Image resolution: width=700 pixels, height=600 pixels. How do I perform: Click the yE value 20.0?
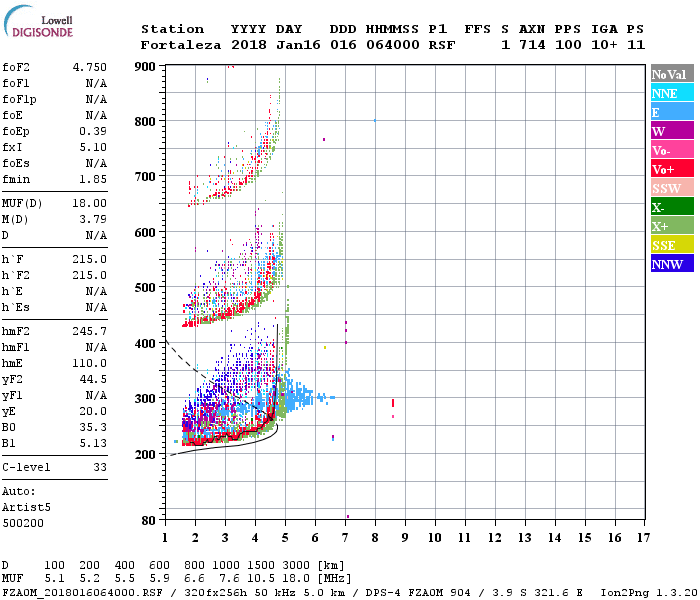click(x=93, y=411)
